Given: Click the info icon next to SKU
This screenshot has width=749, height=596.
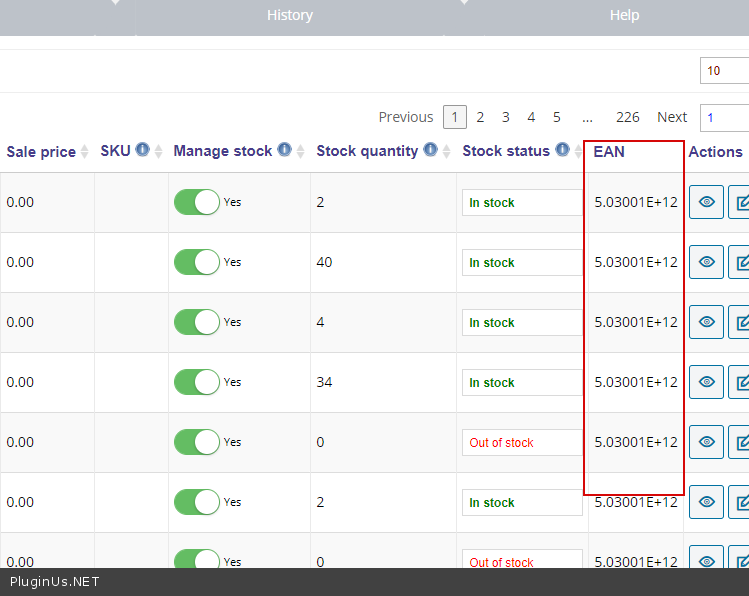Looking at the screenshot, I should click(x=142, y=150).
